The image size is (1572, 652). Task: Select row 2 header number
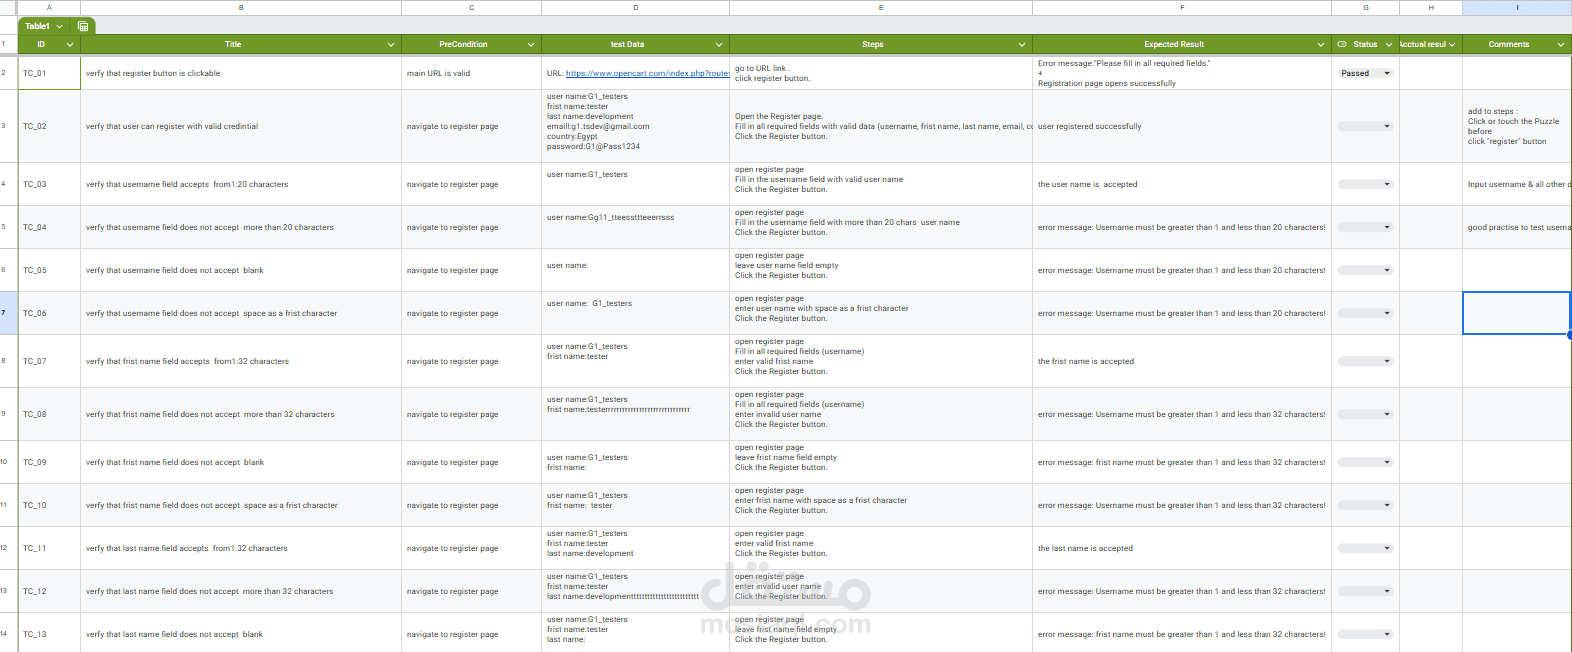8,73
